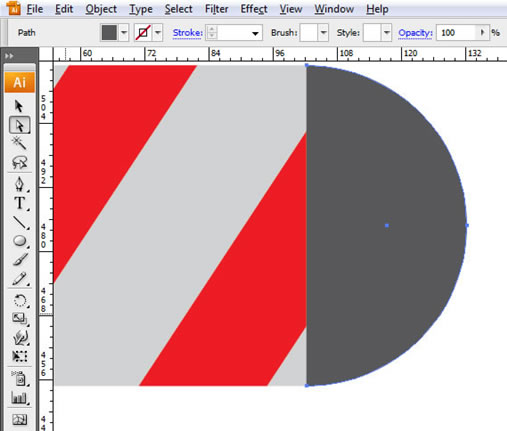This screenshot has height=431, width=507.
Task: Select the Ellipse tool
Action: 19,241
